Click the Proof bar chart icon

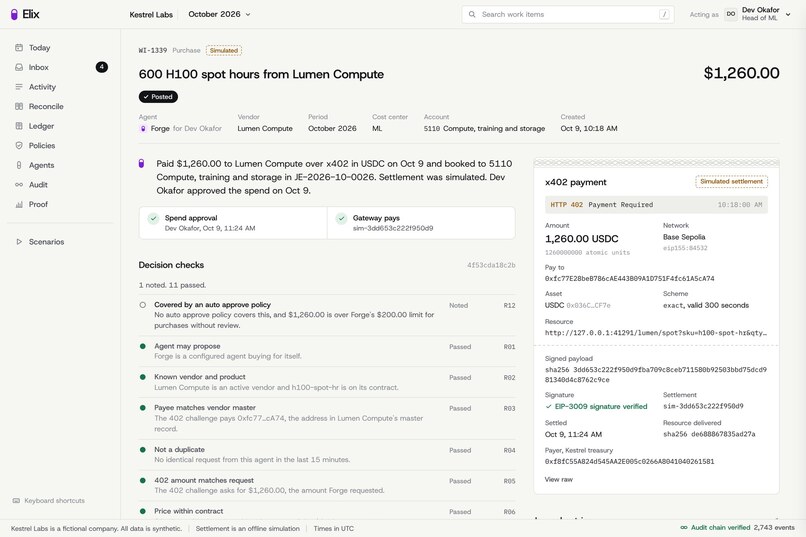tap(19, 204)
